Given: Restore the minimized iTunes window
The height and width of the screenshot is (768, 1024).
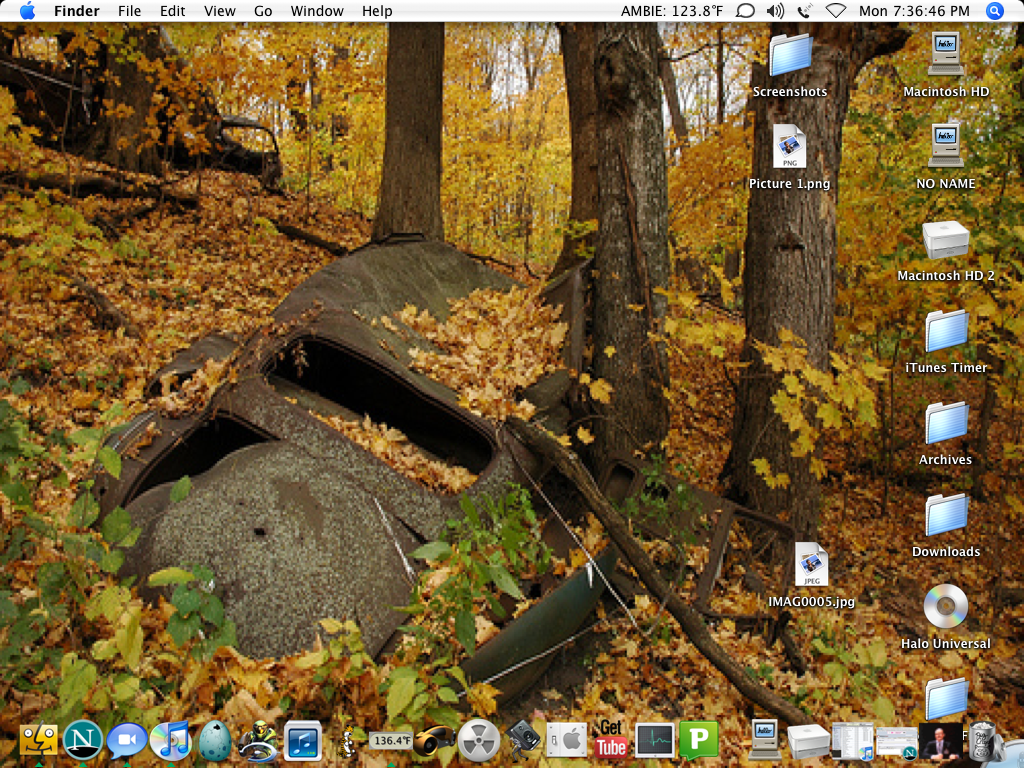Looking at the screenshot, I should click(x=852, y=741).
